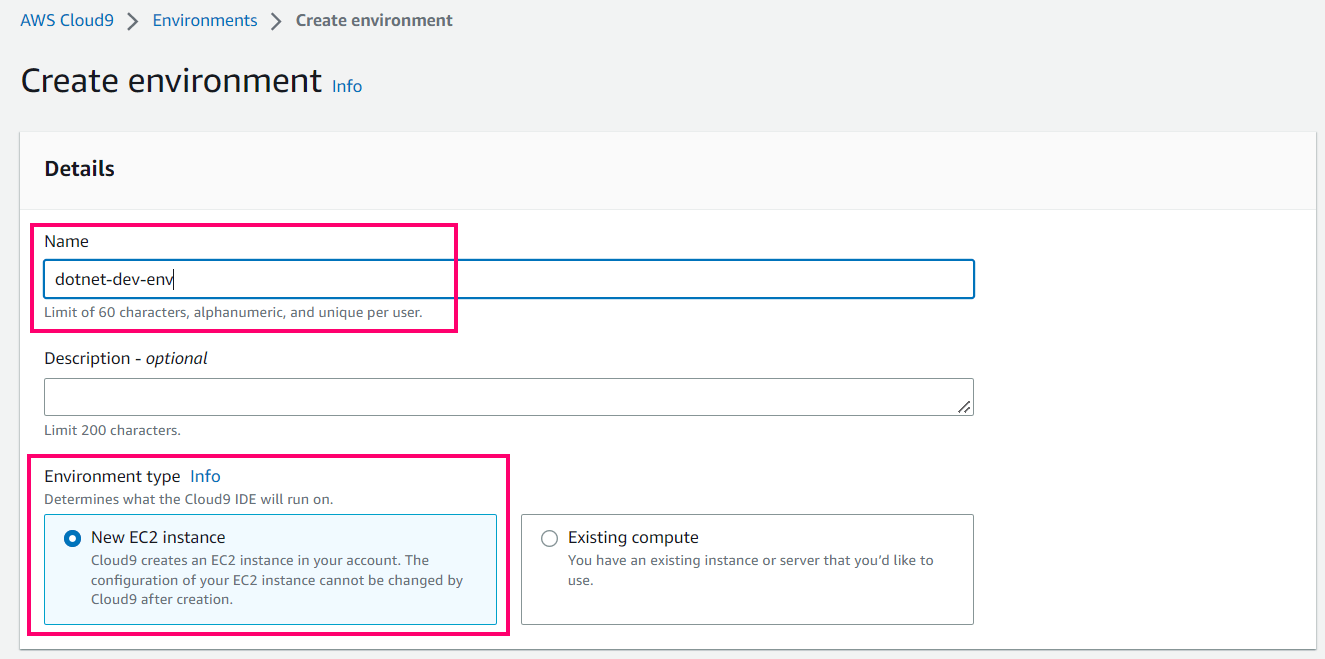
Task: Click the Create environment breadcrumb label
Action: [373, 19]
